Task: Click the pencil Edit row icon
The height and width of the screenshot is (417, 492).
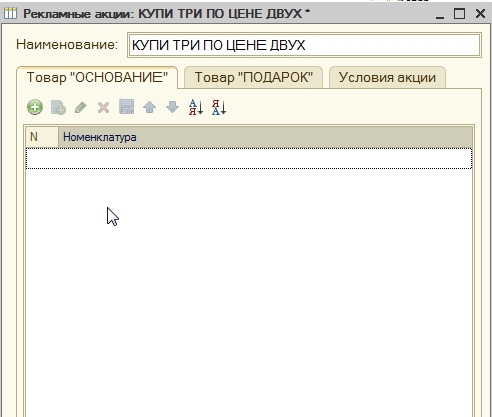Action: (81, 107)
